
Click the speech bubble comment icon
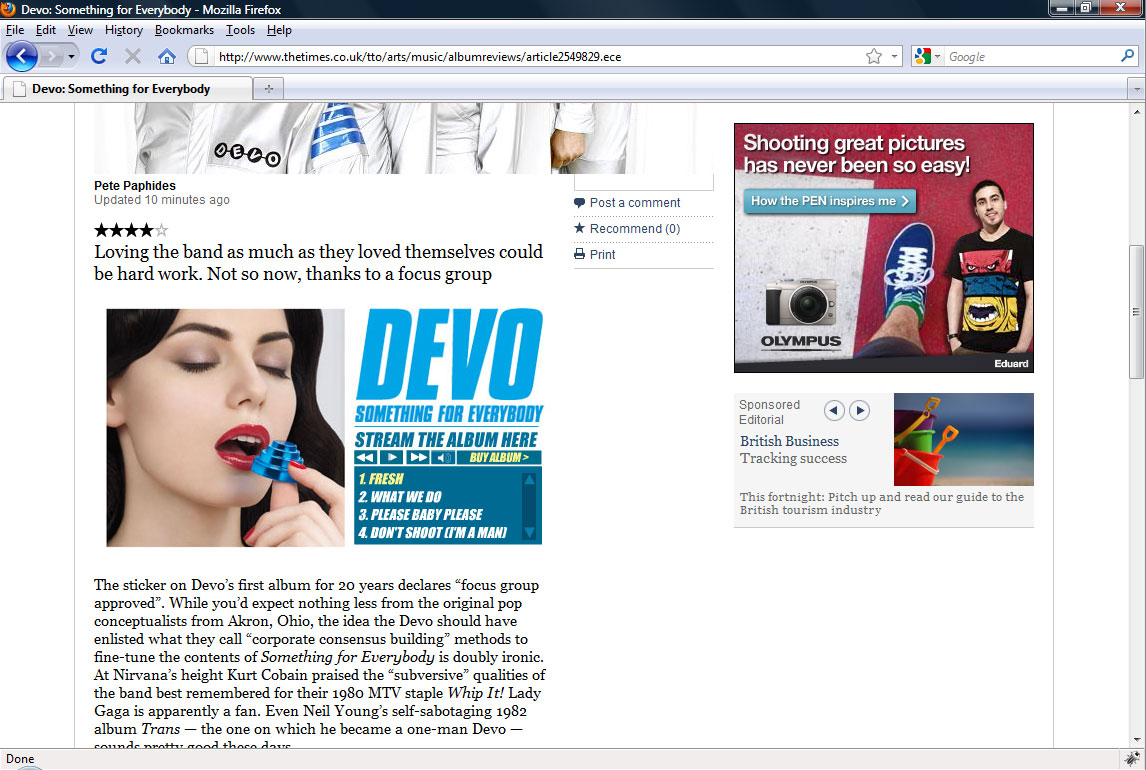pos(580,203)
